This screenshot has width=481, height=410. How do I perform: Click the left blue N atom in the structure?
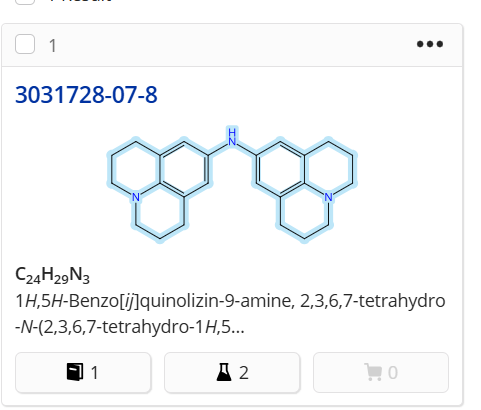click(136, 197)
